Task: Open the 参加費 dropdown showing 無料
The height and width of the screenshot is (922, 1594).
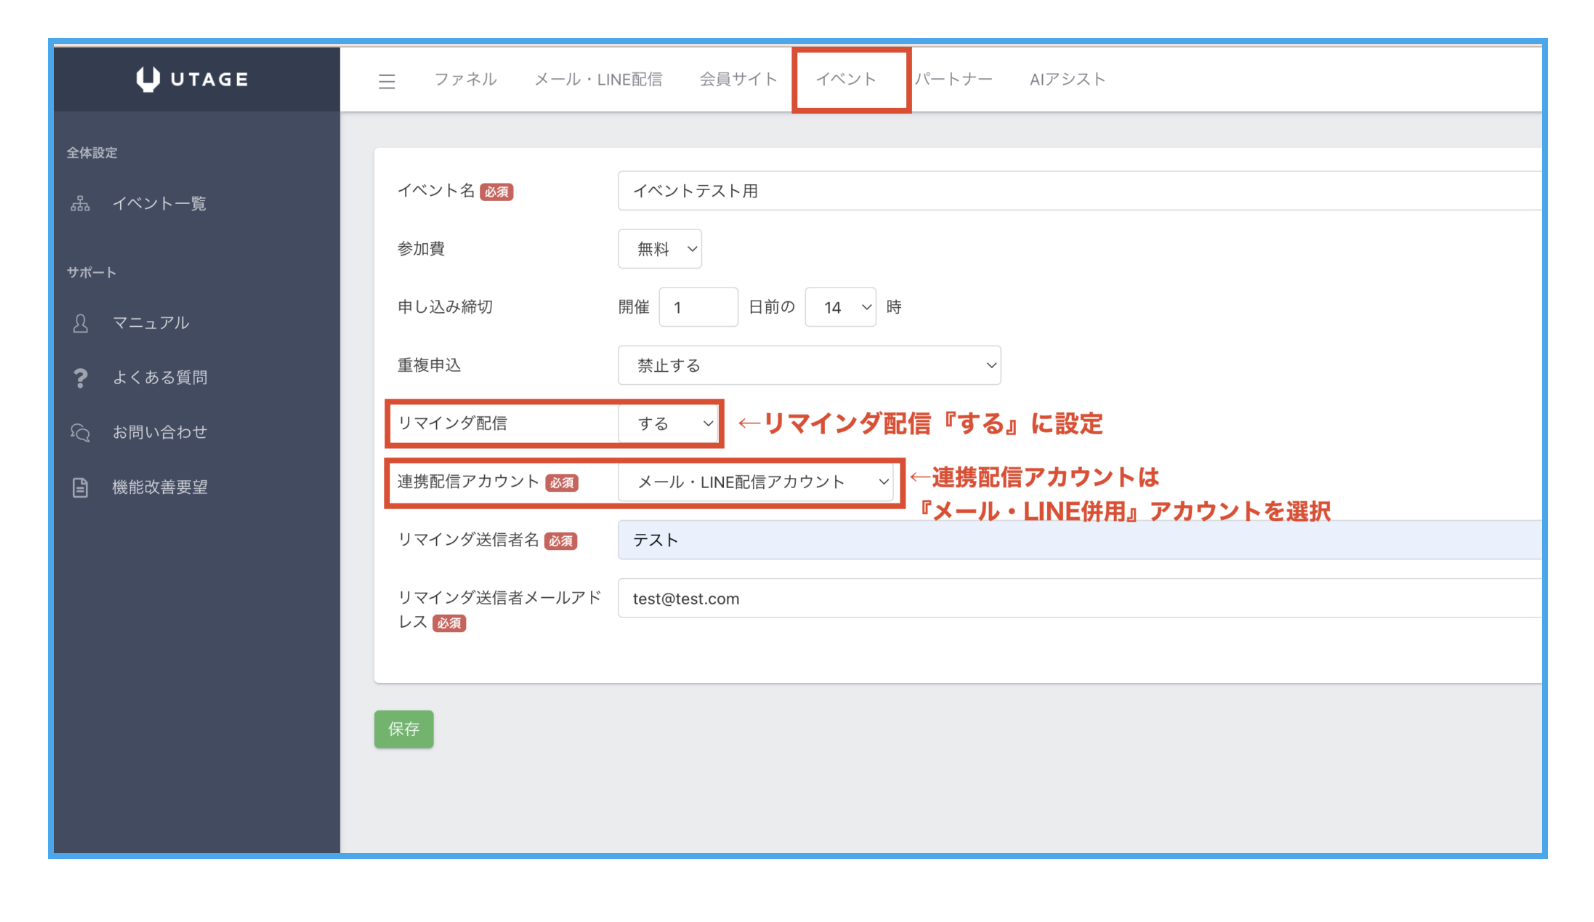Action: pos(660,249)
